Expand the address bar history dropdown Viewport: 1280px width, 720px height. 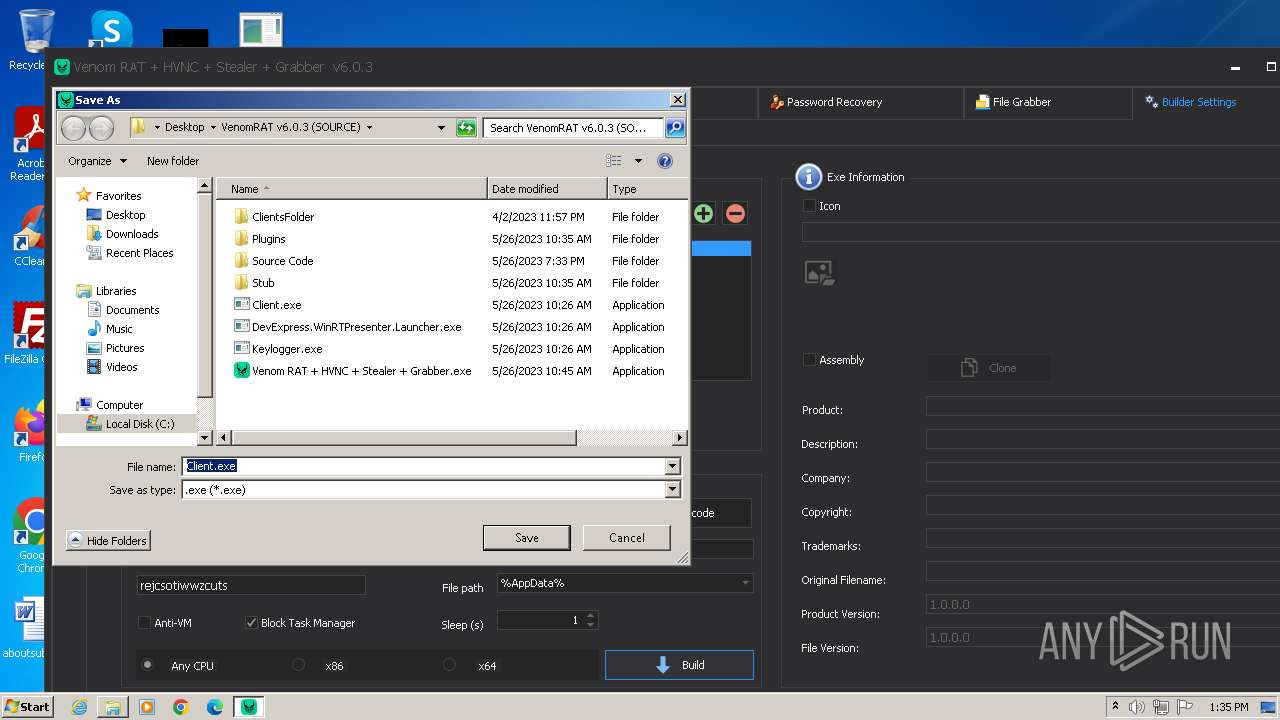click(441, 128)
